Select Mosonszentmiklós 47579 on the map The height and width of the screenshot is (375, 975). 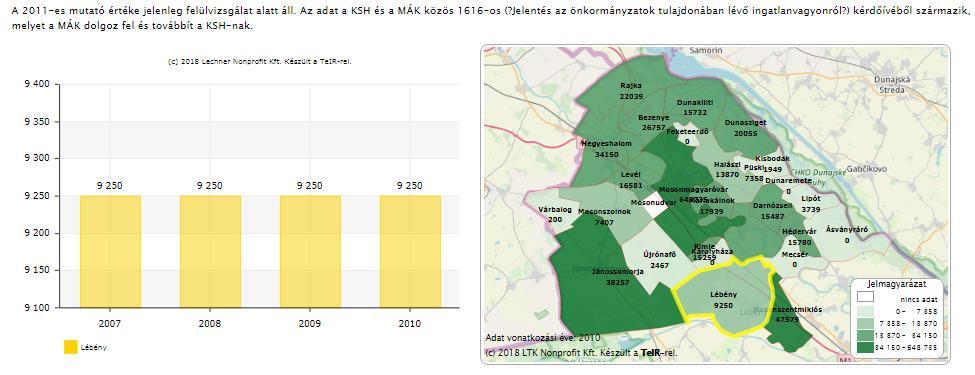pyautogui.click(x=788, y=315)
